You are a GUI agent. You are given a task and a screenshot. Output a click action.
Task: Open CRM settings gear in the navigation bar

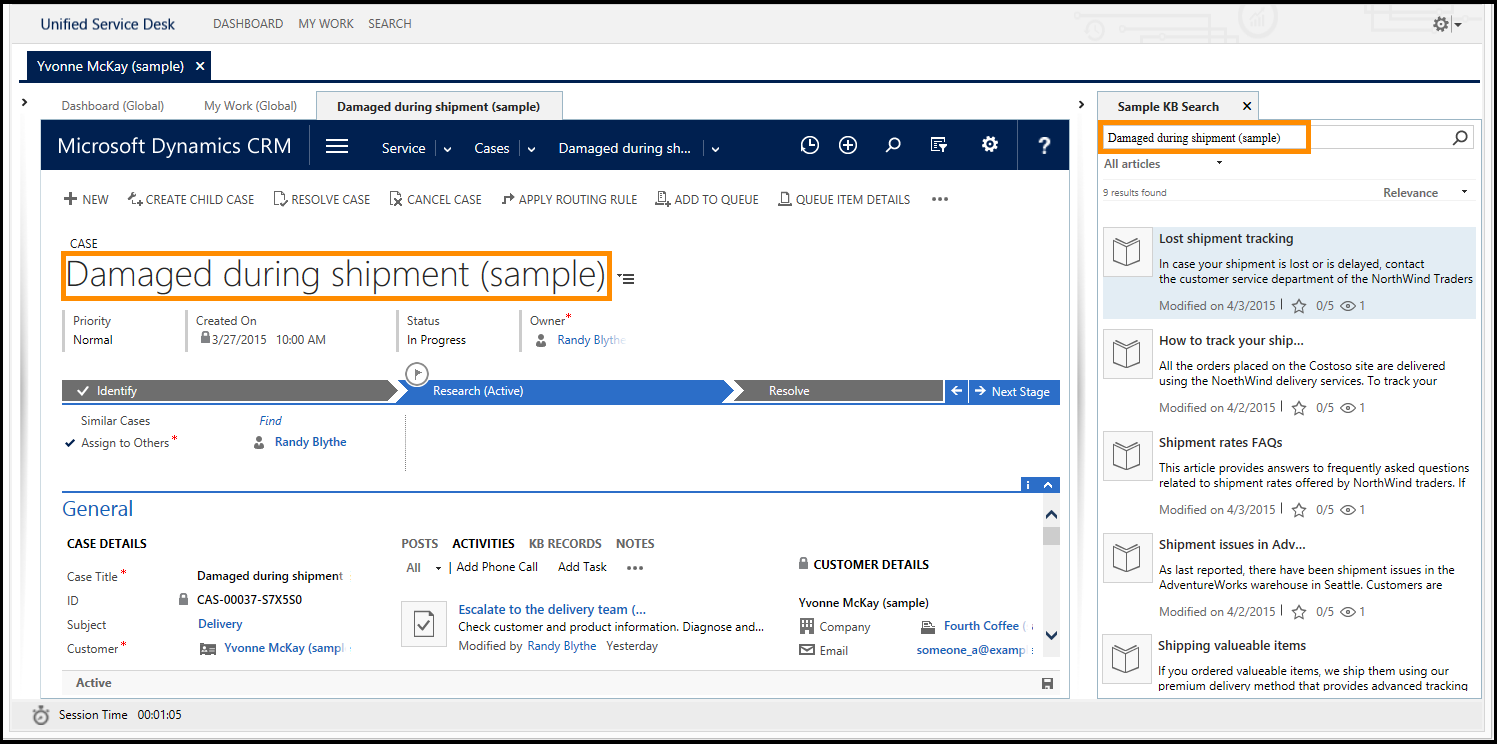click(x=990, y=144)
